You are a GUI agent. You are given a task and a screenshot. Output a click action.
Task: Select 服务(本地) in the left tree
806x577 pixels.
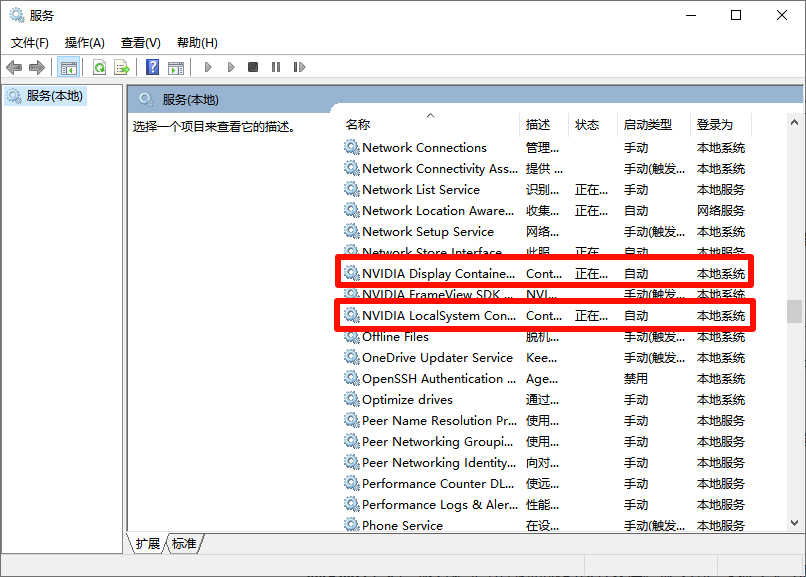pyautogui.click(x=55, y=96)
